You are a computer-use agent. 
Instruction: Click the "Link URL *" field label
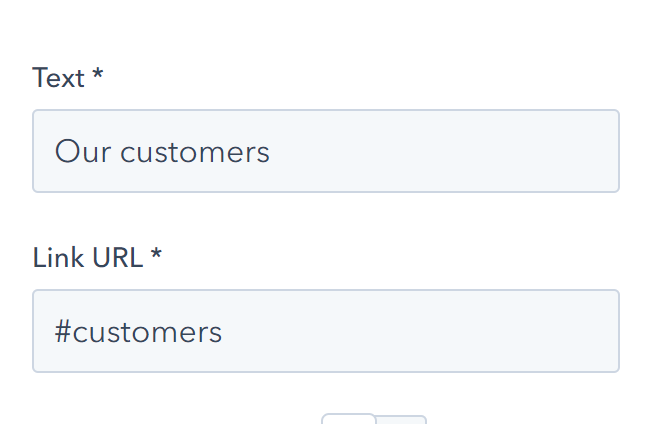96,258
